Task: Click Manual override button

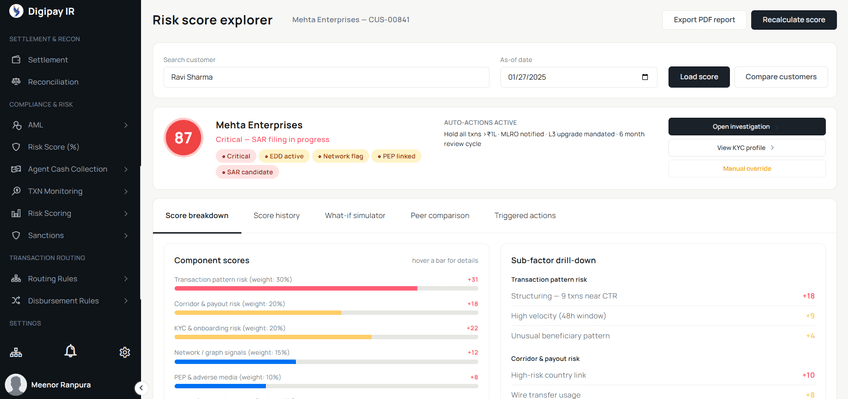Action: click(747, 169)
